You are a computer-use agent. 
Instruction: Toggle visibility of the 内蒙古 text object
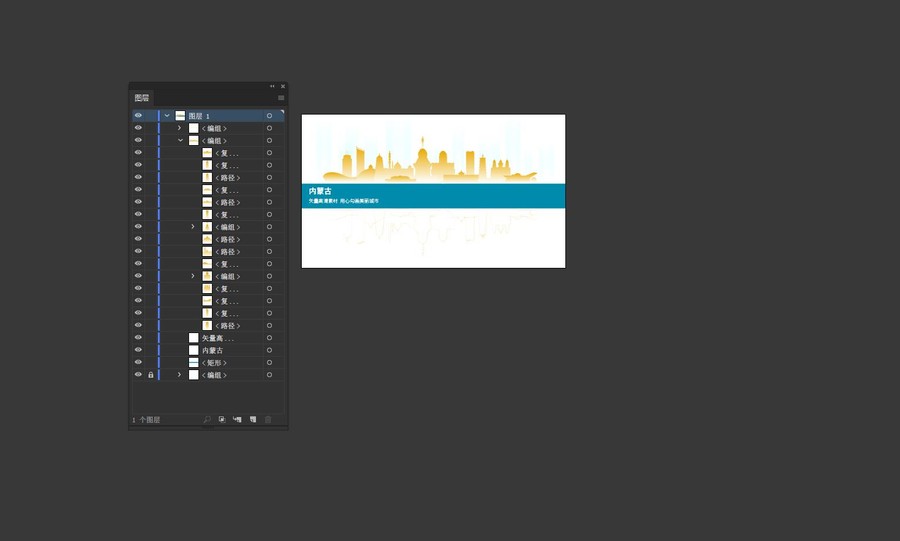click(138, 350)
